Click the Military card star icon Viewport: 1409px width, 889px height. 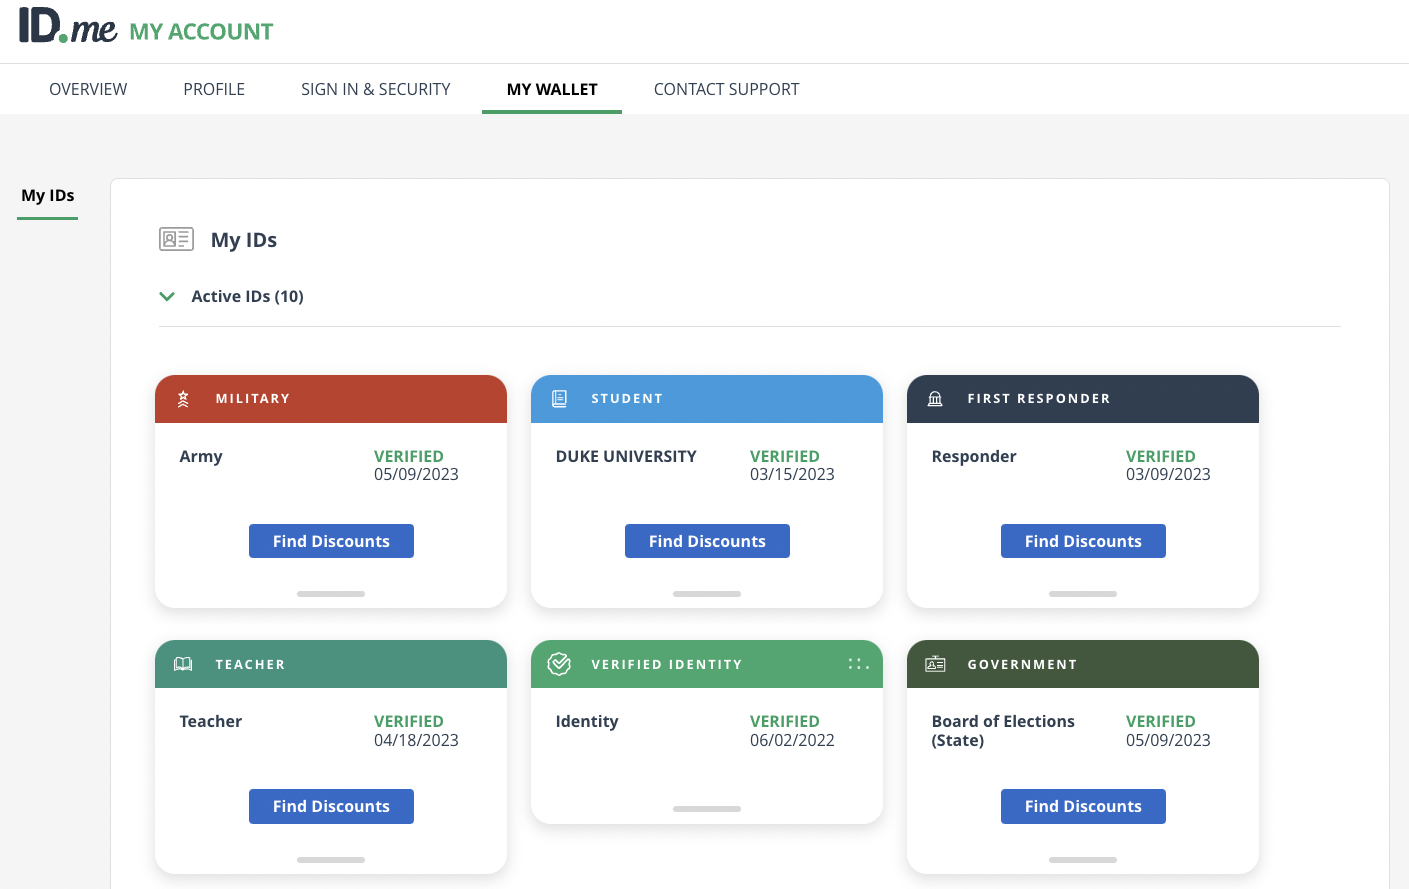(183, 399)
